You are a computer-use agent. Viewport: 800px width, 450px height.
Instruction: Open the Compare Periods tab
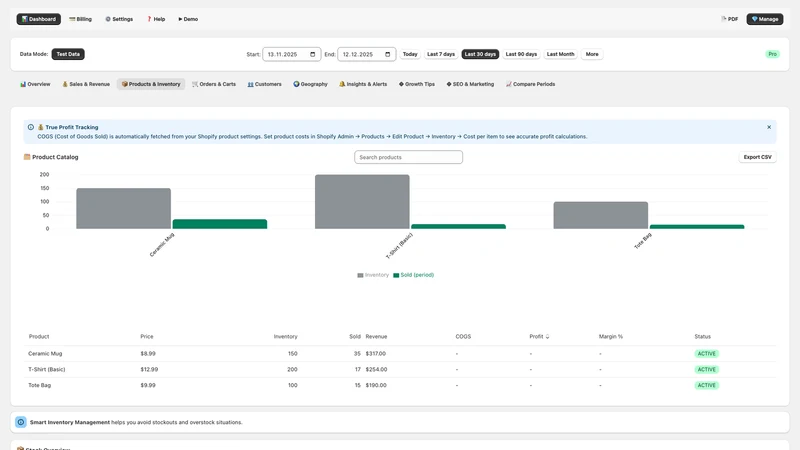tap(531, 84)
